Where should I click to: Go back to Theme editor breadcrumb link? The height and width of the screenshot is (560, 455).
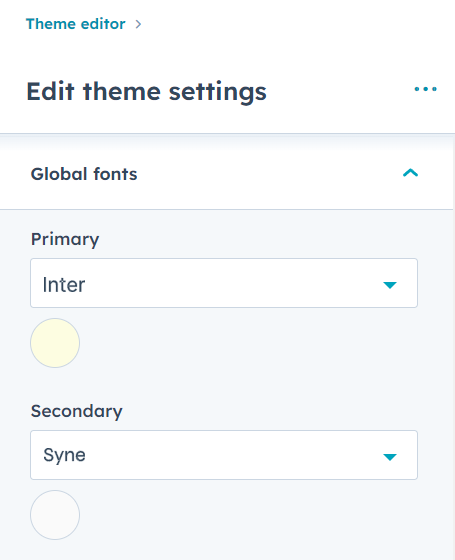click(76, 24)
